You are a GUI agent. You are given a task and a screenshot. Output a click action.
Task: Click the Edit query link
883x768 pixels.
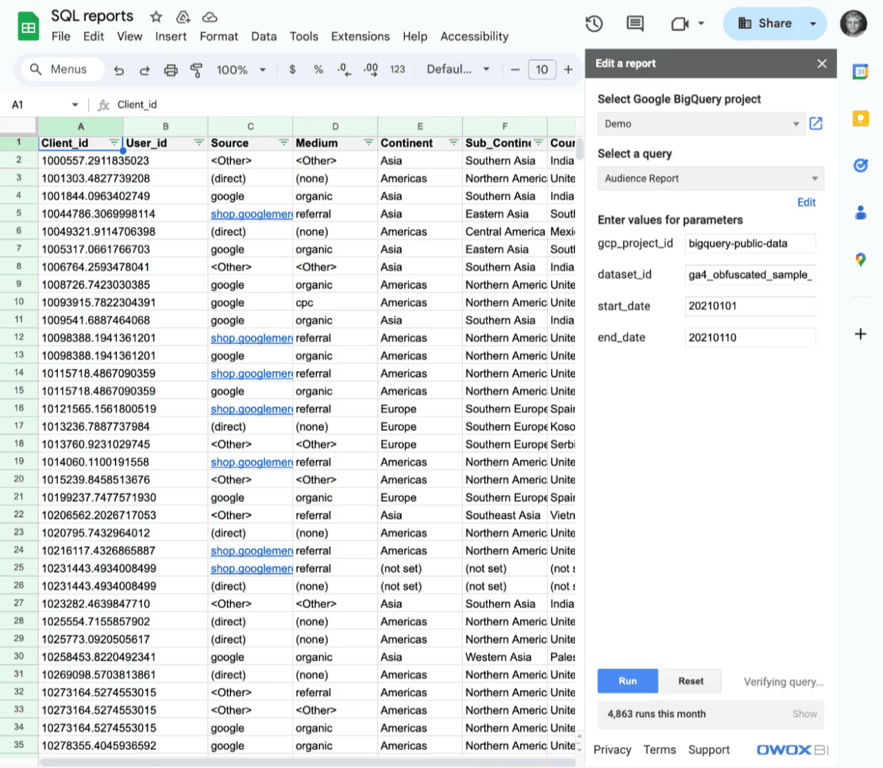(806, 203)
